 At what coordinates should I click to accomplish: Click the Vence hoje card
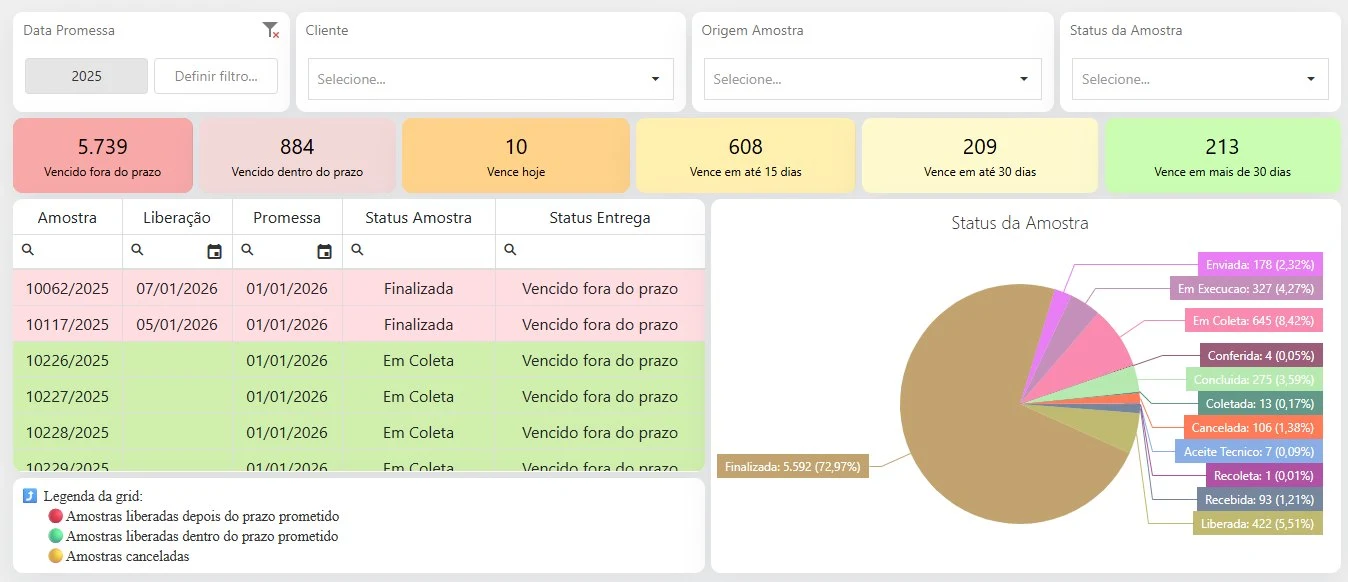pyautogui.click(x=516, y=155)
